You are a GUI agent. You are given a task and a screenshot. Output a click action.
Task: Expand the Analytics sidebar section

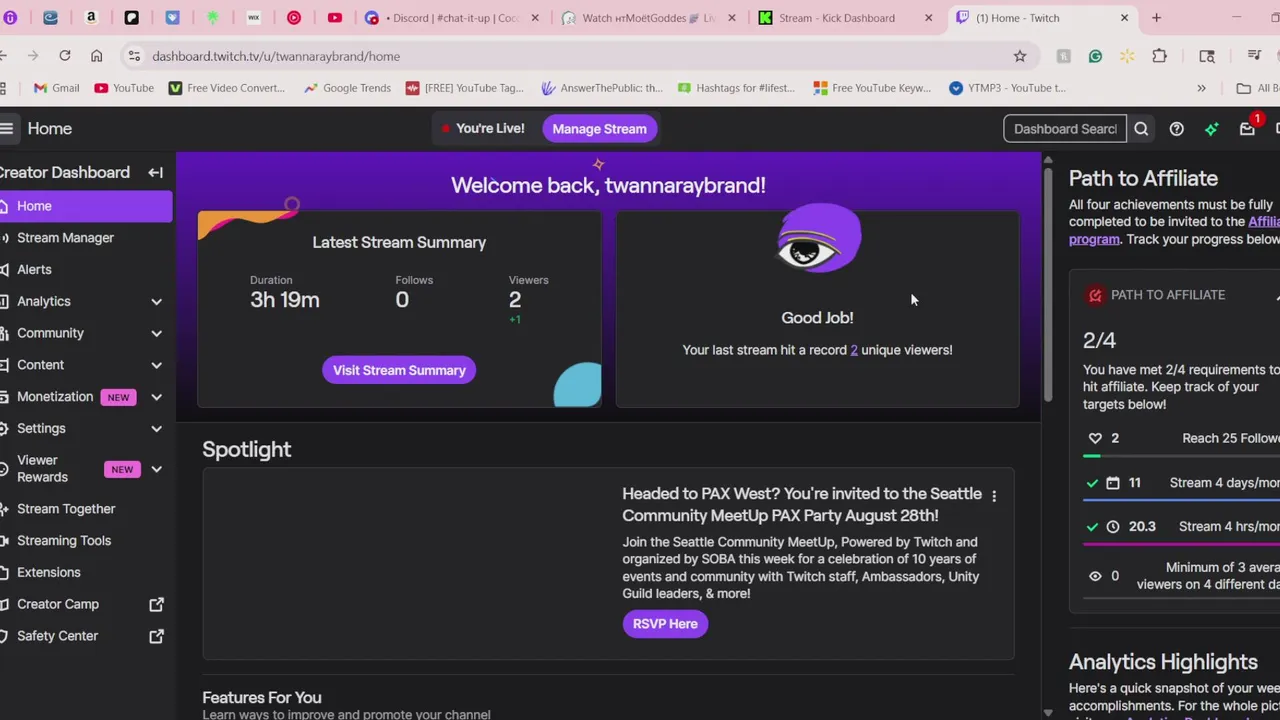point(156,301)
